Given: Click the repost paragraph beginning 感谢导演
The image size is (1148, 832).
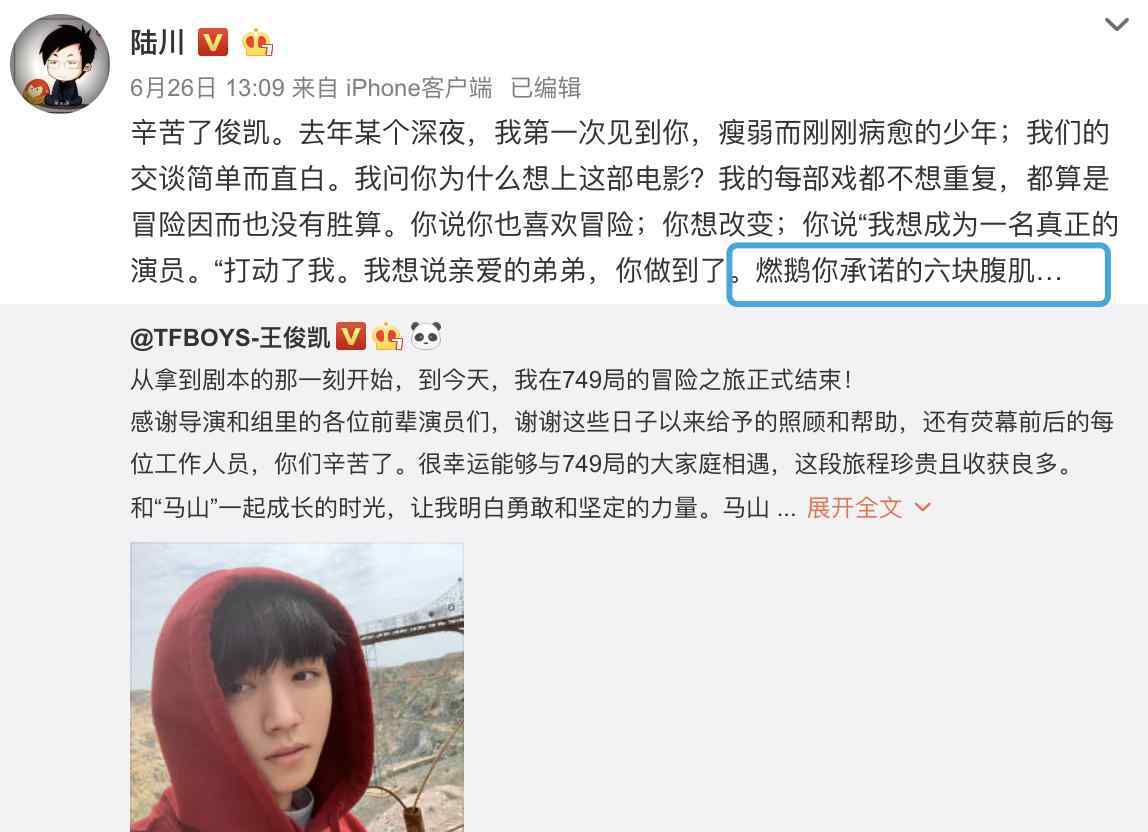Looking at the screenshot, I should [x=622, y=442].
